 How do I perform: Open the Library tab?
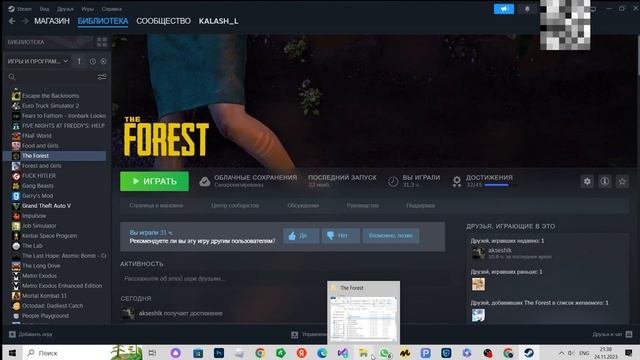(x=103, y=21)
